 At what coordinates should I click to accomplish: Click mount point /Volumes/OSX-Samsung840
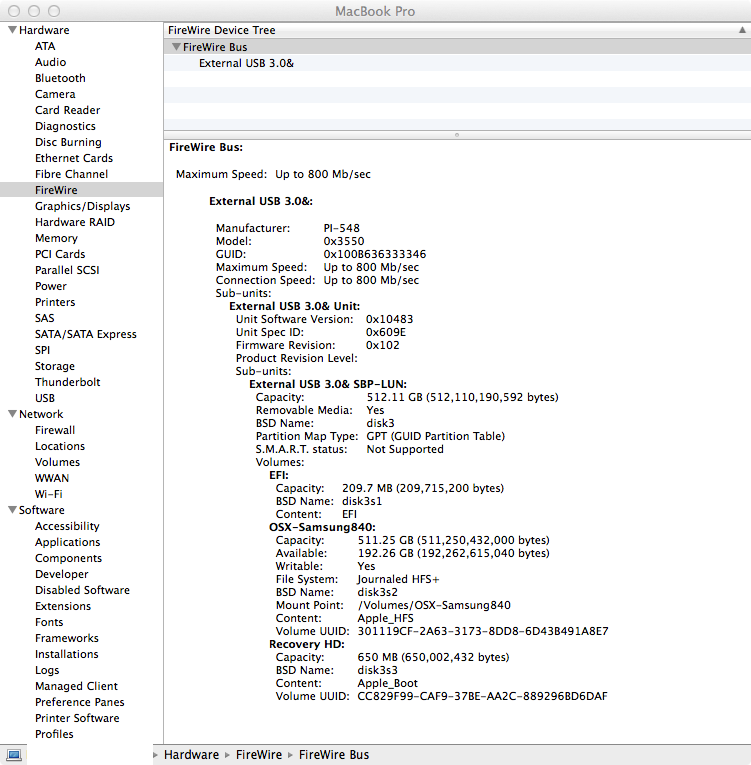click(434, 605)
